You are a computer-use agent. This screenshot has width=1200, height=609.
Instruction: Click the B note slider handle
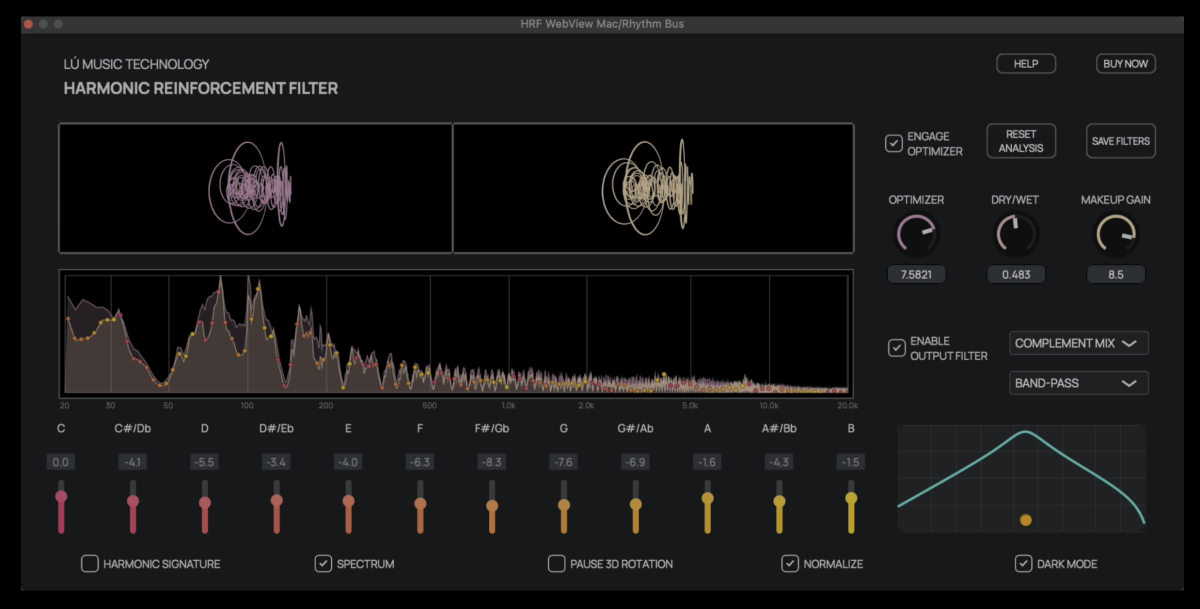(851, 497)
